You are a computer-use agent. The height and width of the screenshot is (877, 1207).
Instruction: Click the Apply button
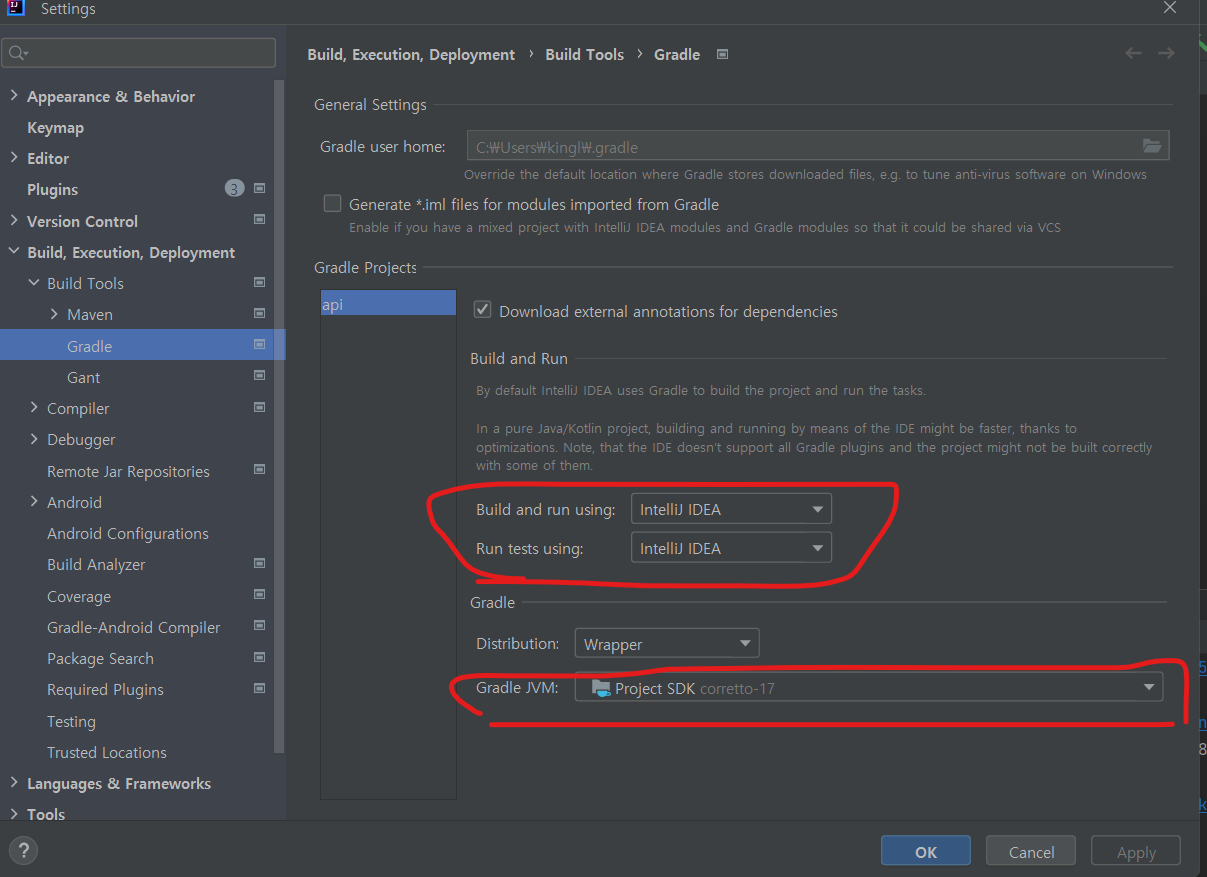point(1136,851)
